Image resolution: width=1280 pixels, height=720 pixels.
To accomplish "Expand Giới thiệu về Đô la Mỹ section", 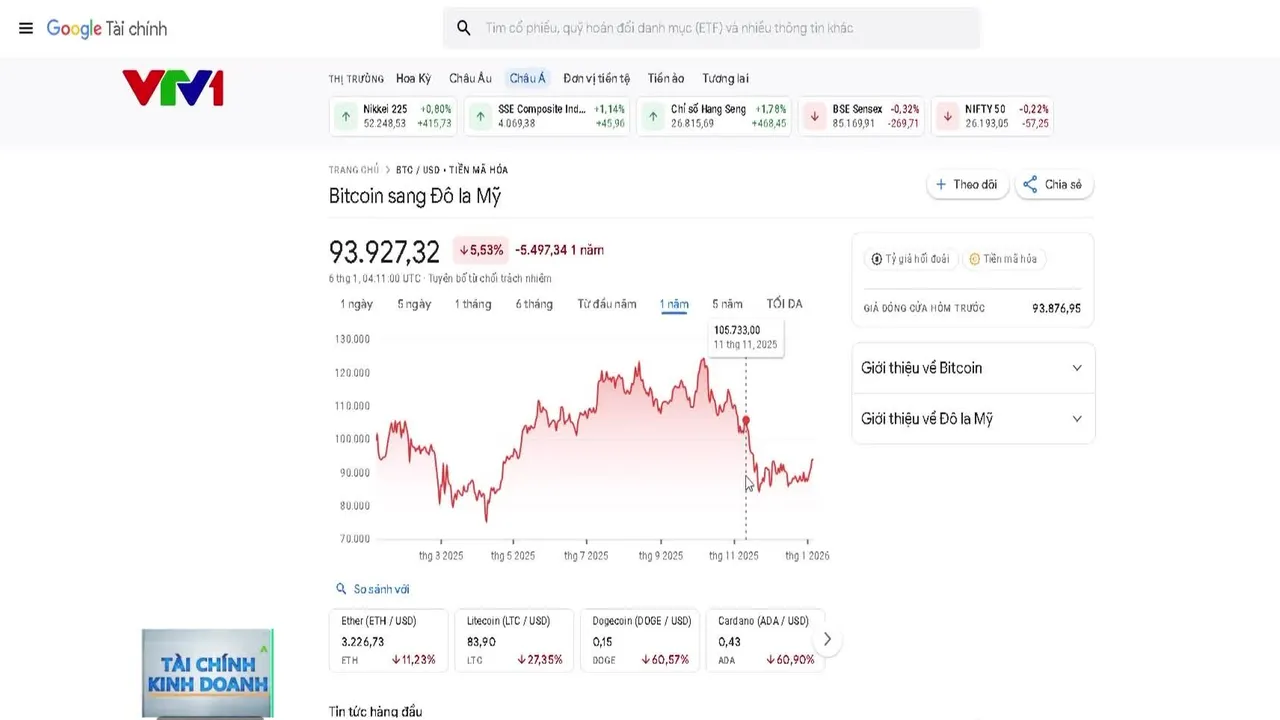I will point(972,419).
